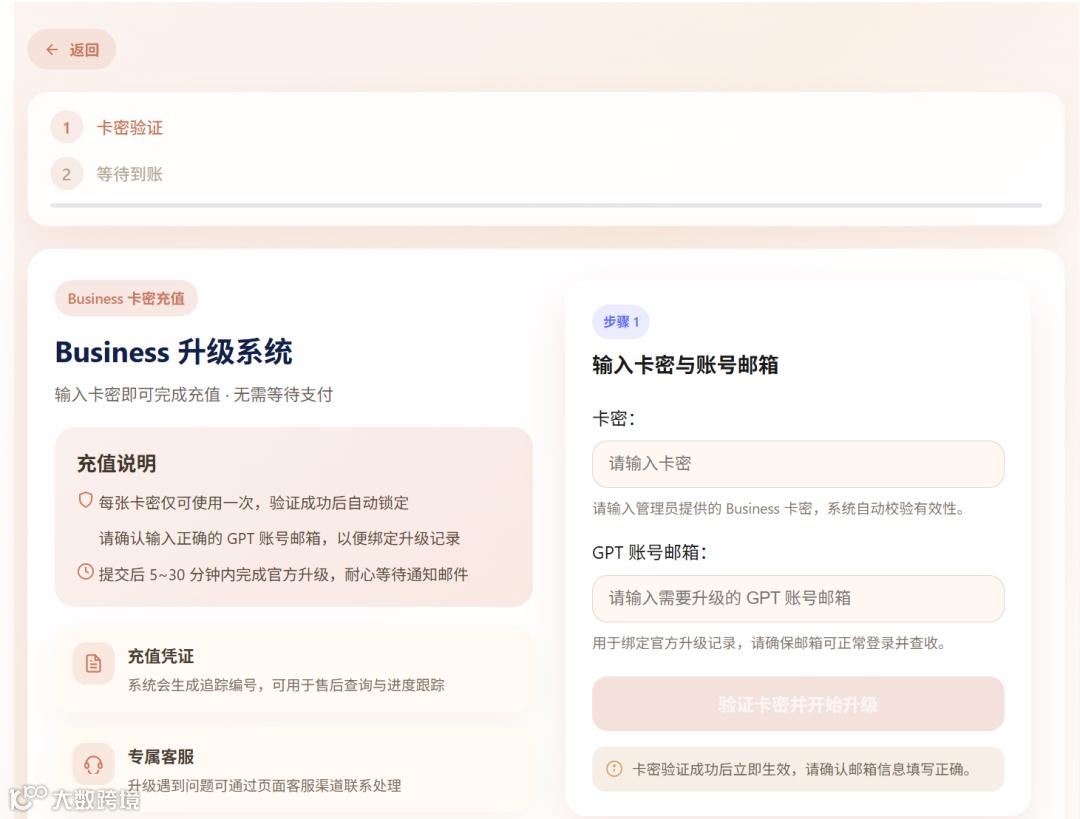Click the clock icon beside 提交后 5~30 分钟
Image resolution: width=1080 pixels, height=819 pixels.
(x=85, y=572)
